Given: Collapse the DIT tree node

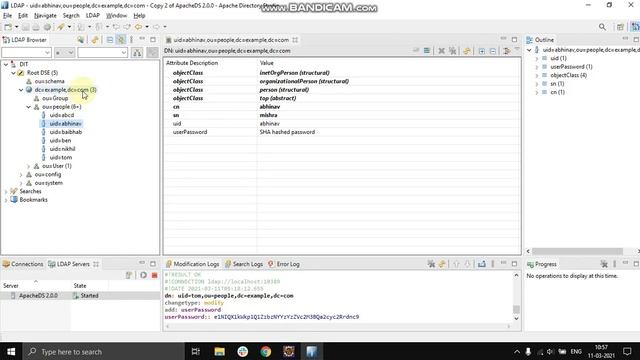Looking at the screenshot, I should (x=6, y=64).
